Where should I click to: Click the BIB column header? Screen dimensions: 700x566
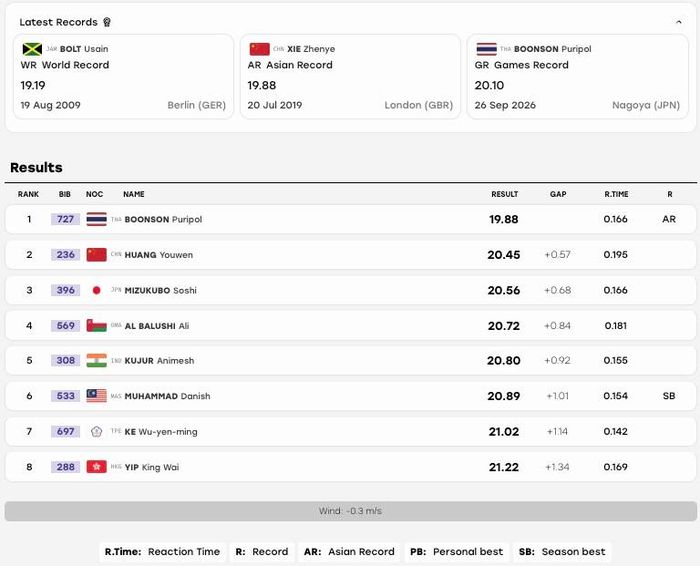pyautogui.click(x=65, y=194)
